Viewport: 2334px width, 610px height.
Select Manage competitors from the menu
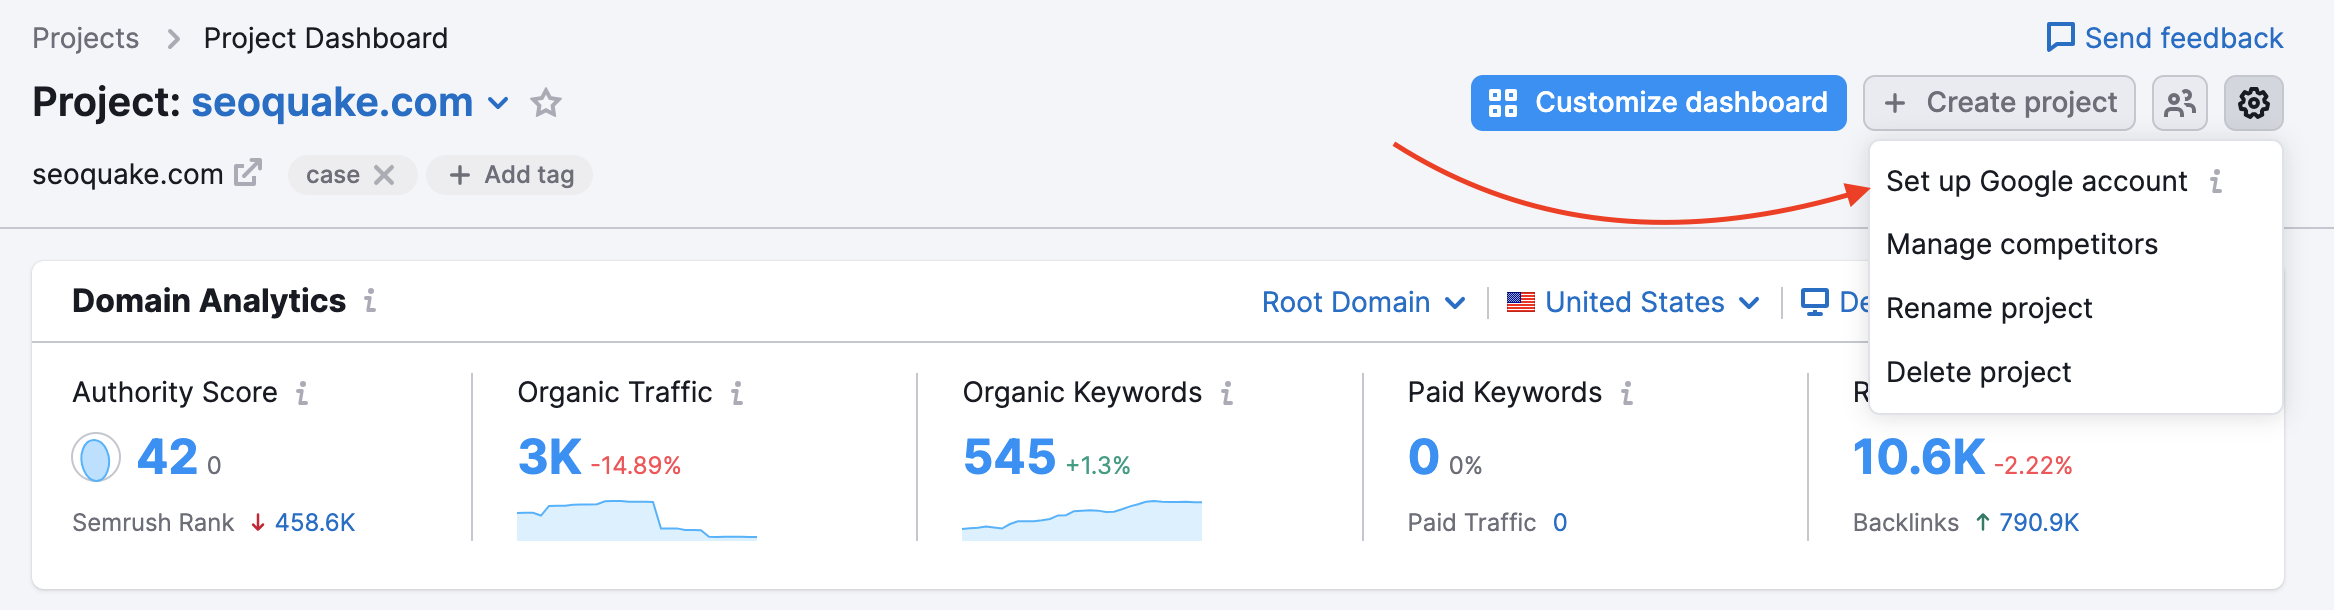[2076, 244]
